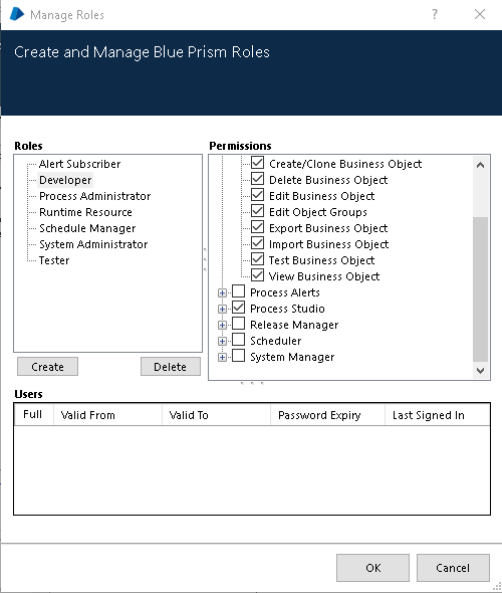Image resolution: width=502 pixels, height=593 pixels.
Task: Close the Manage Roles dialog
Action: [480, 14]
